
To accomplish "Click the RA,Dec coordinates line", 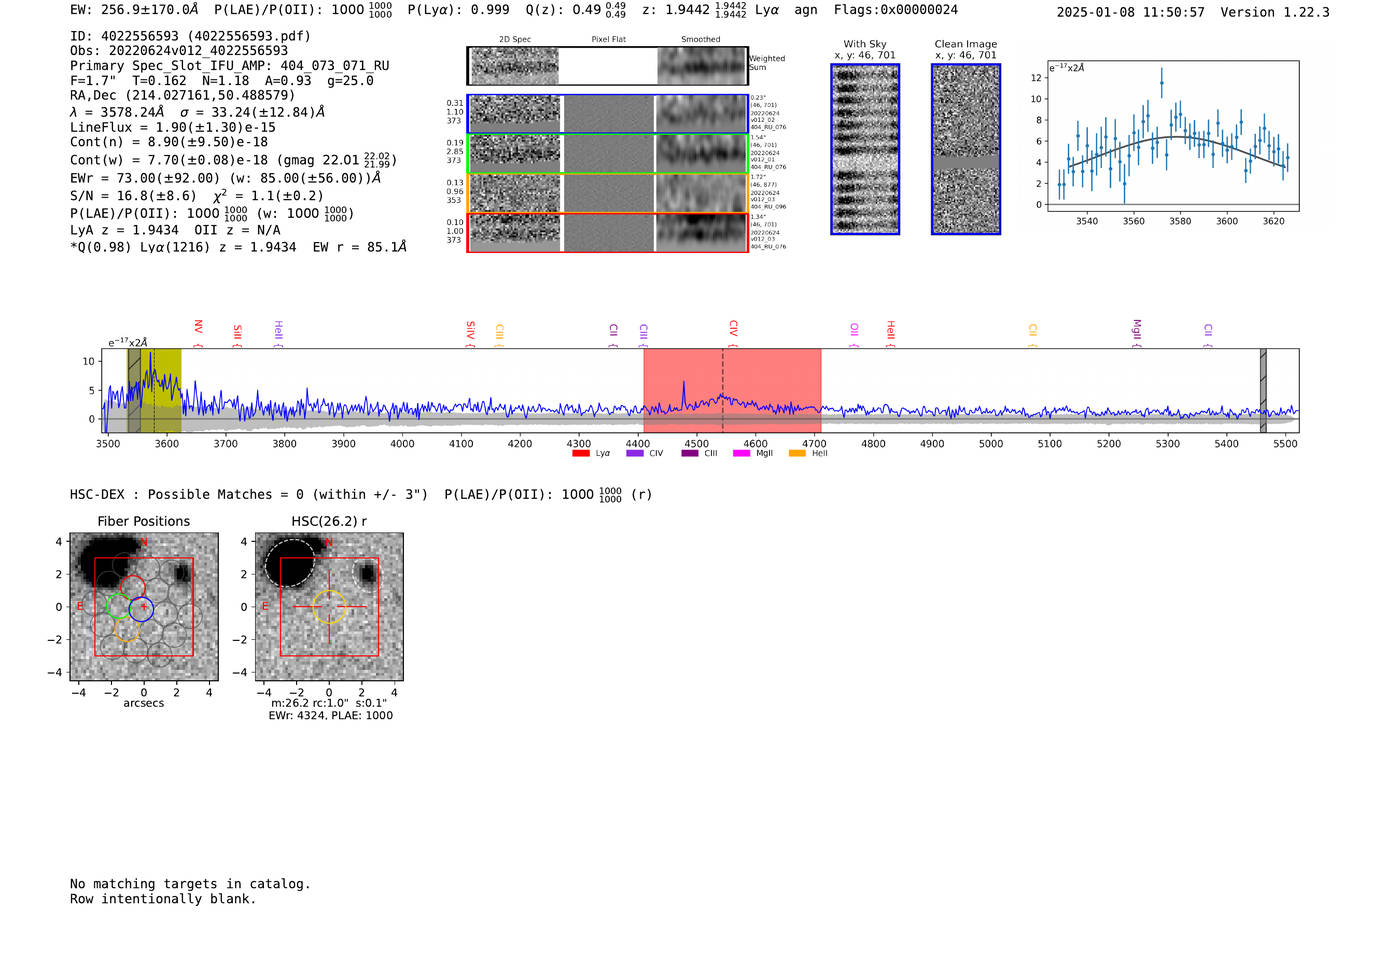I will (183, 95).
